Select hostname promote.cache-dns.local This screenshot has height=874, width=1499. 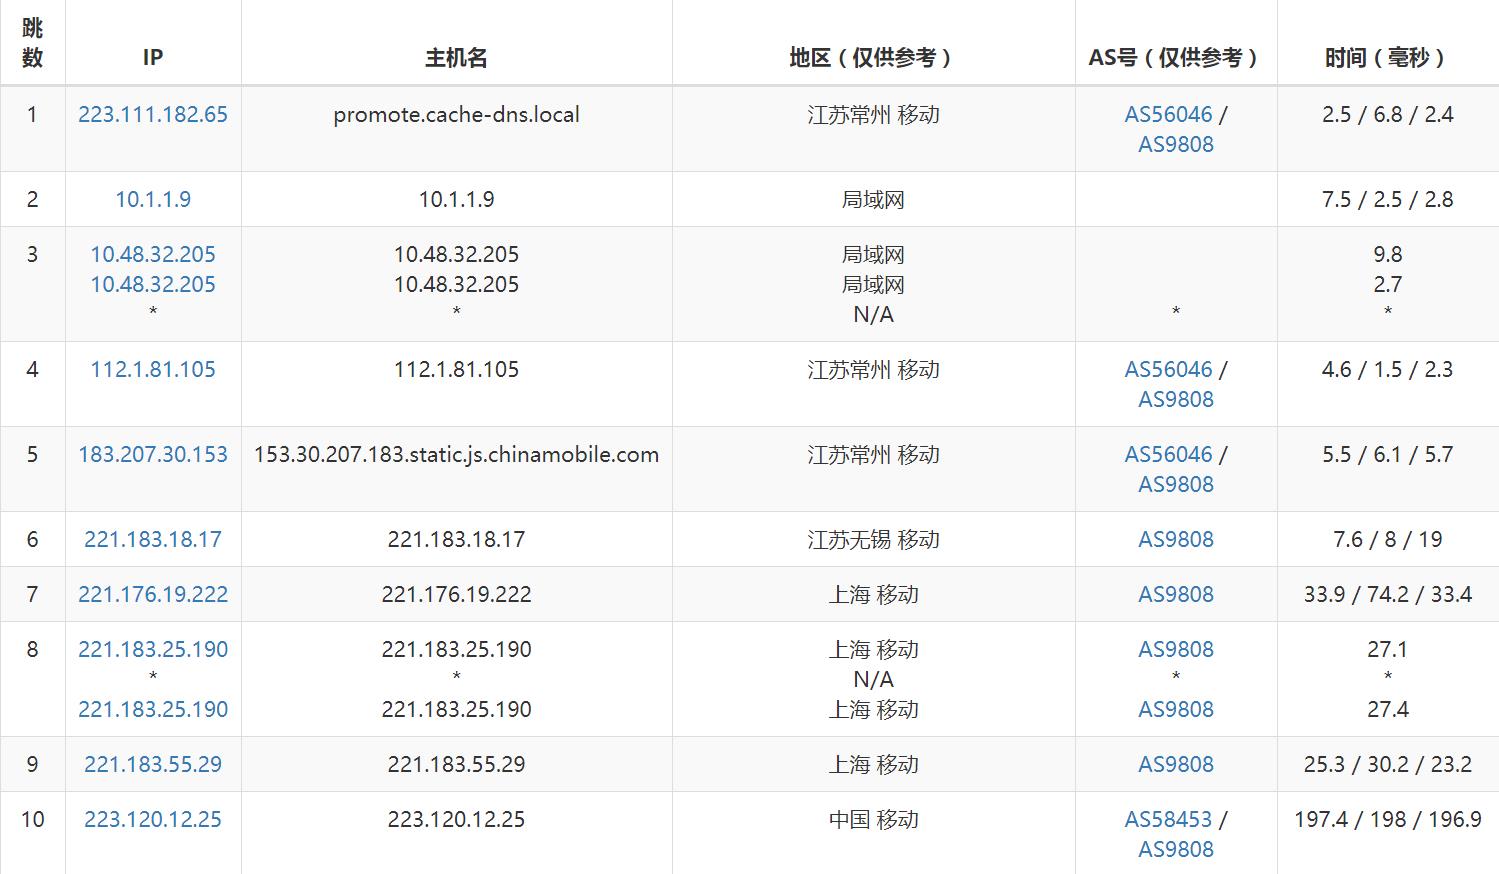click(x=456, y=114)
